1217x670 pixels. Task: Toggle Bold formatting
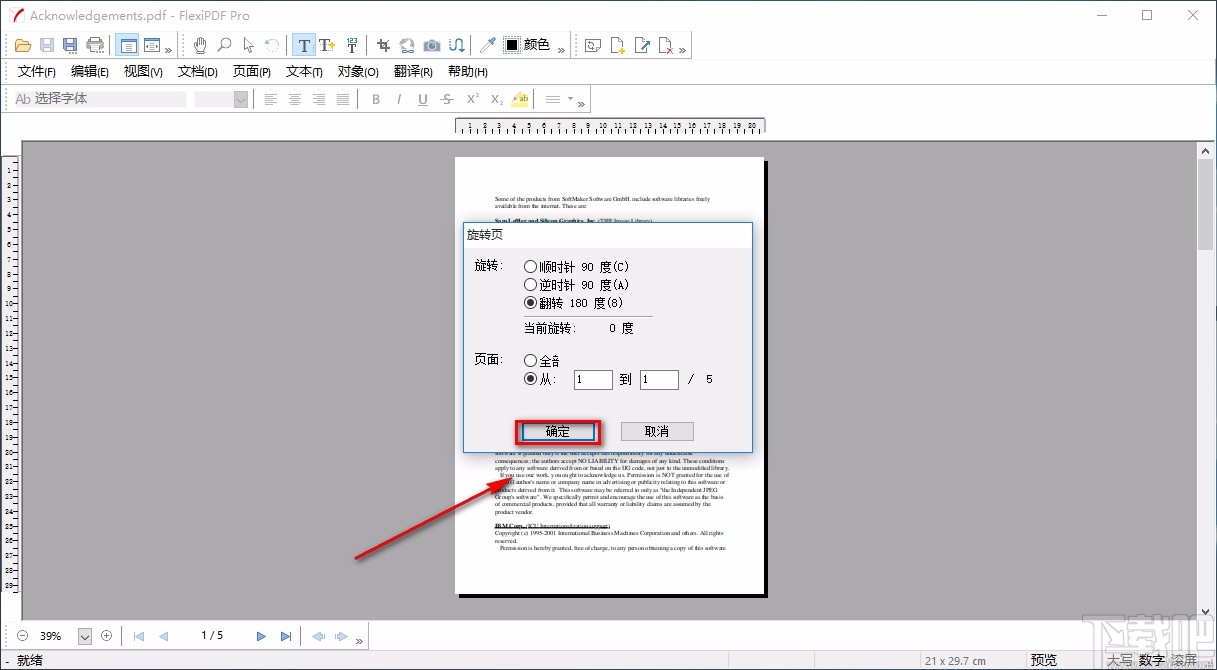376,99
